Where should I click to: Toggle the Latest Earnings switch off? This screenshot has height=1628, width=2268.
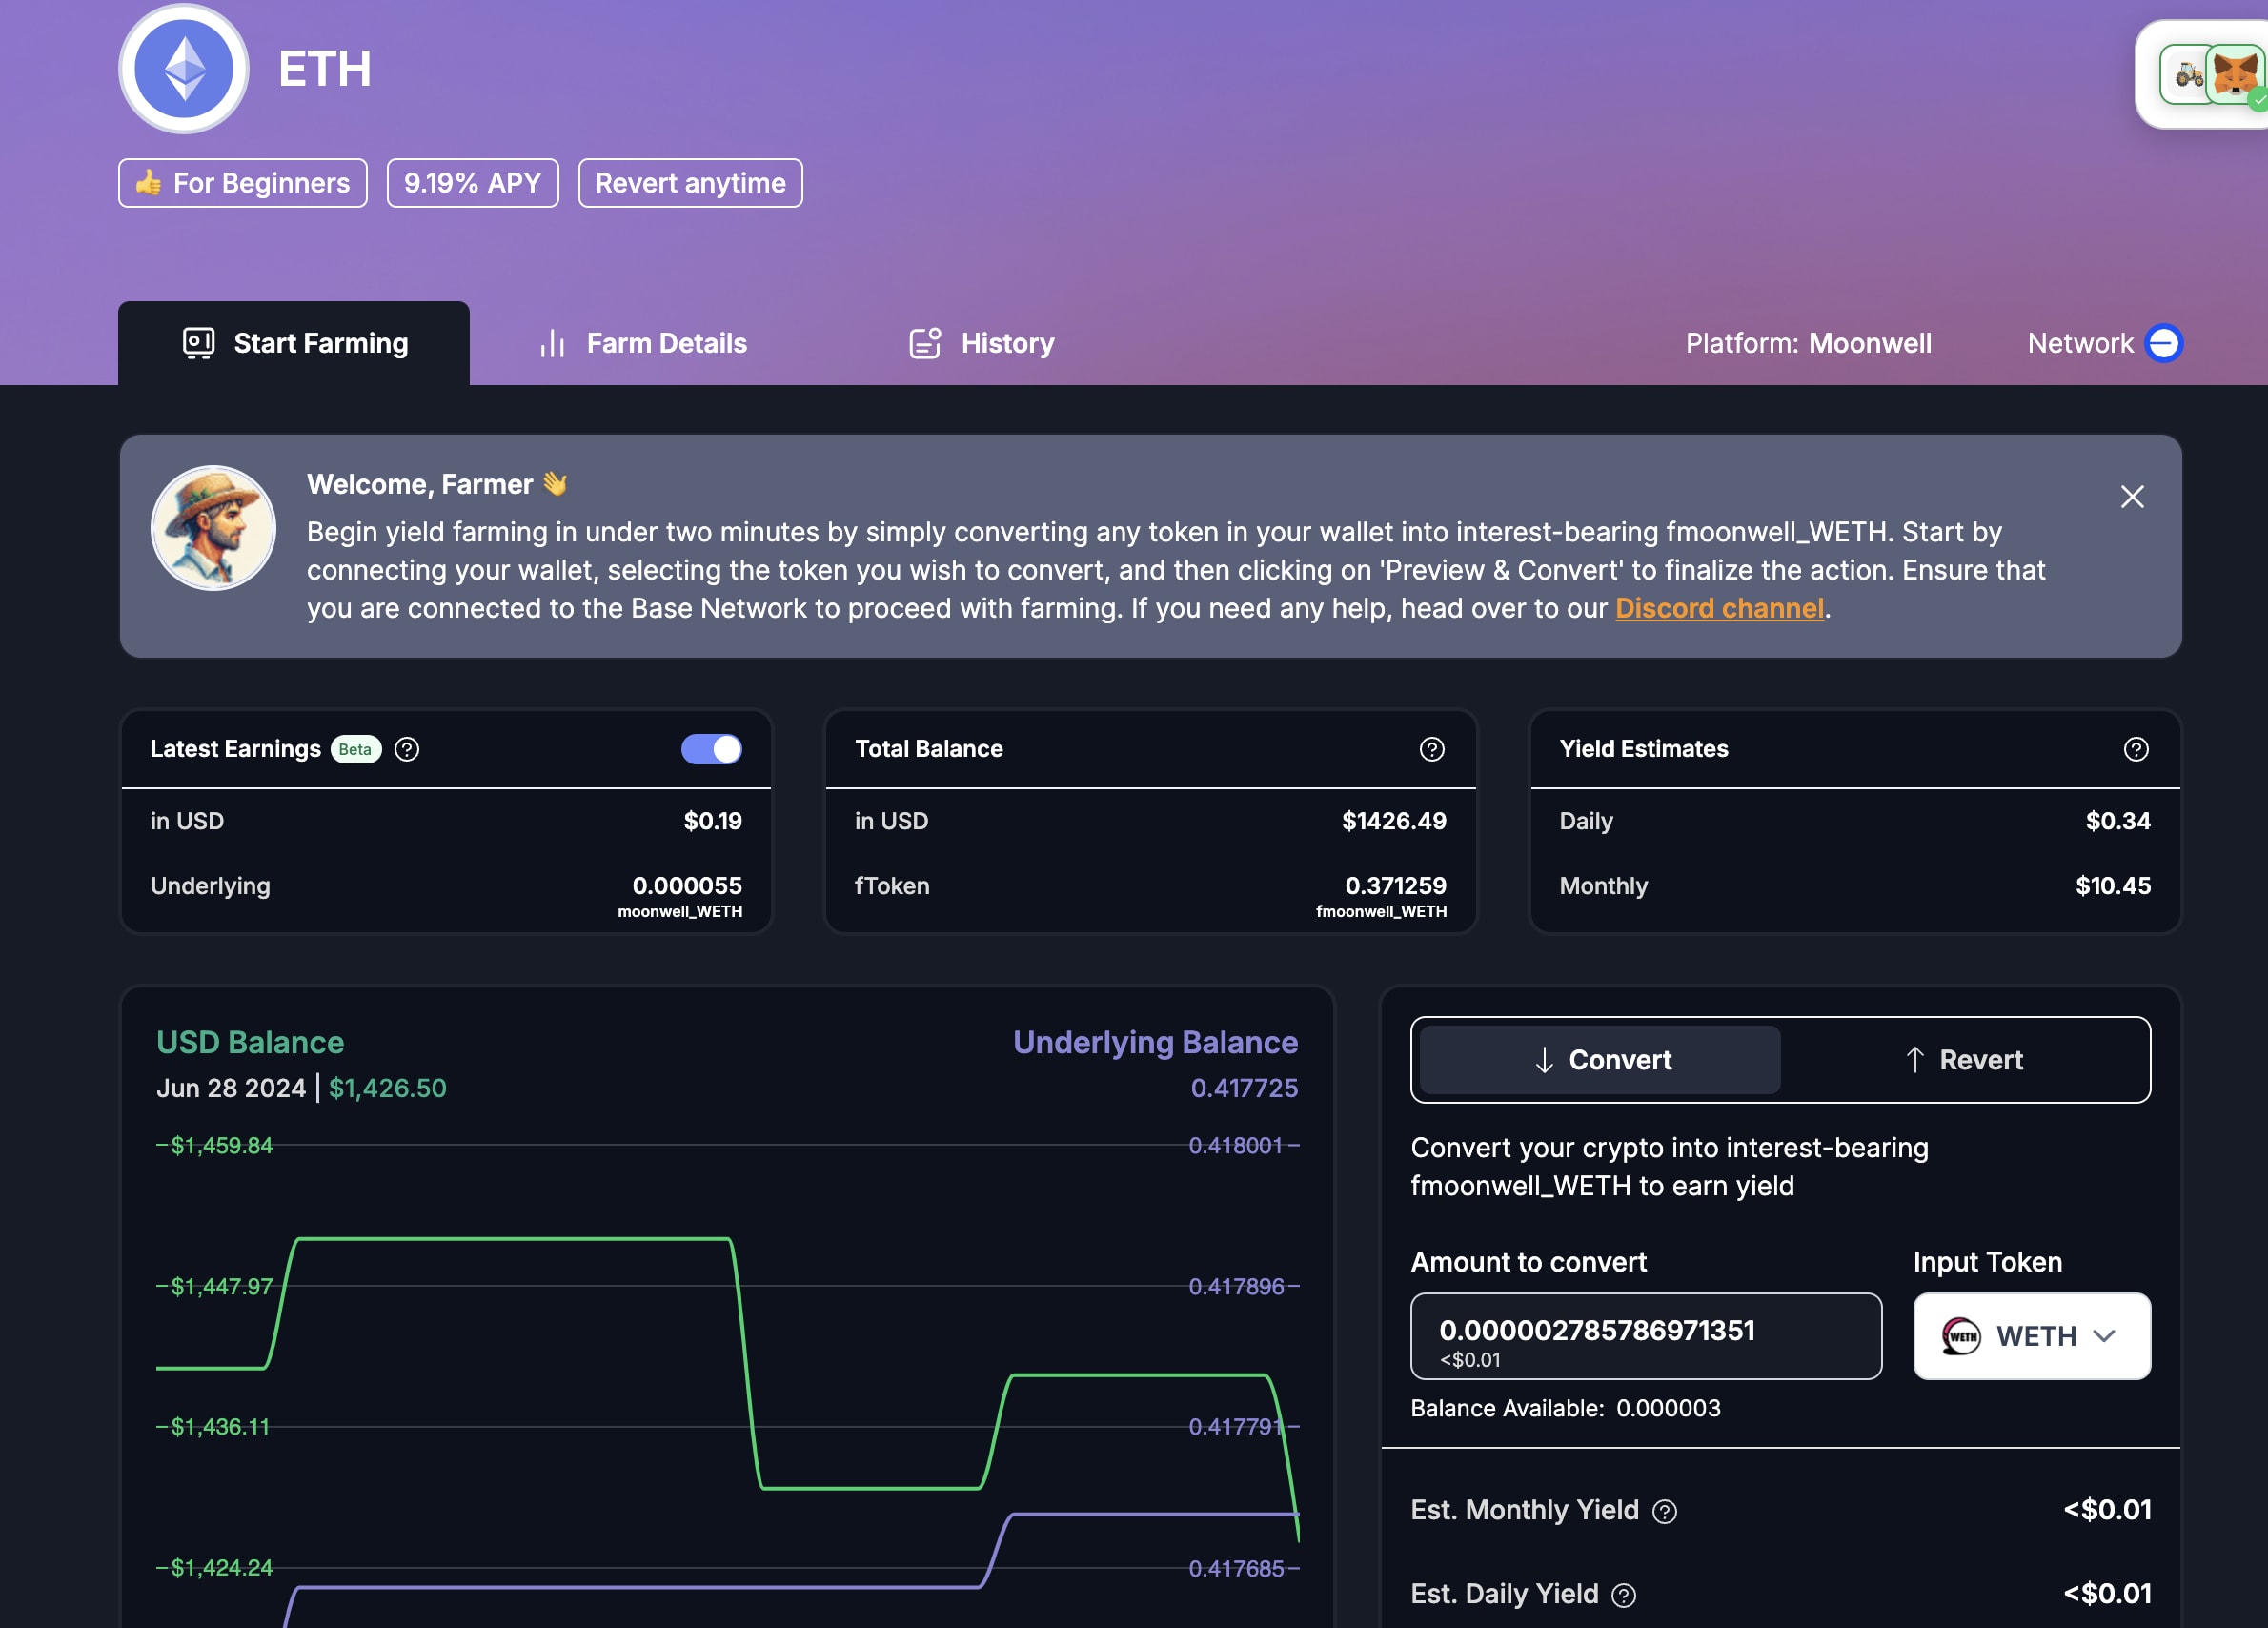711,749
